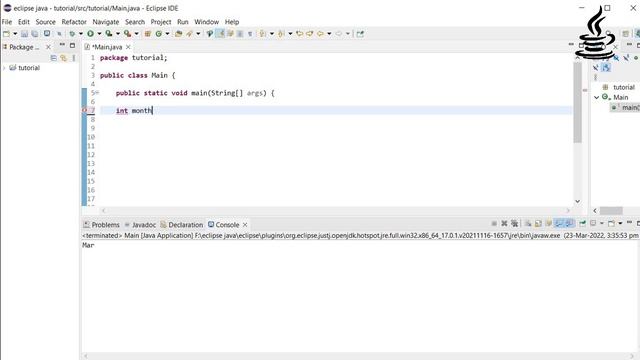
Task: Click the Terminate square in Console toolbar
Action: coord(494,223)
